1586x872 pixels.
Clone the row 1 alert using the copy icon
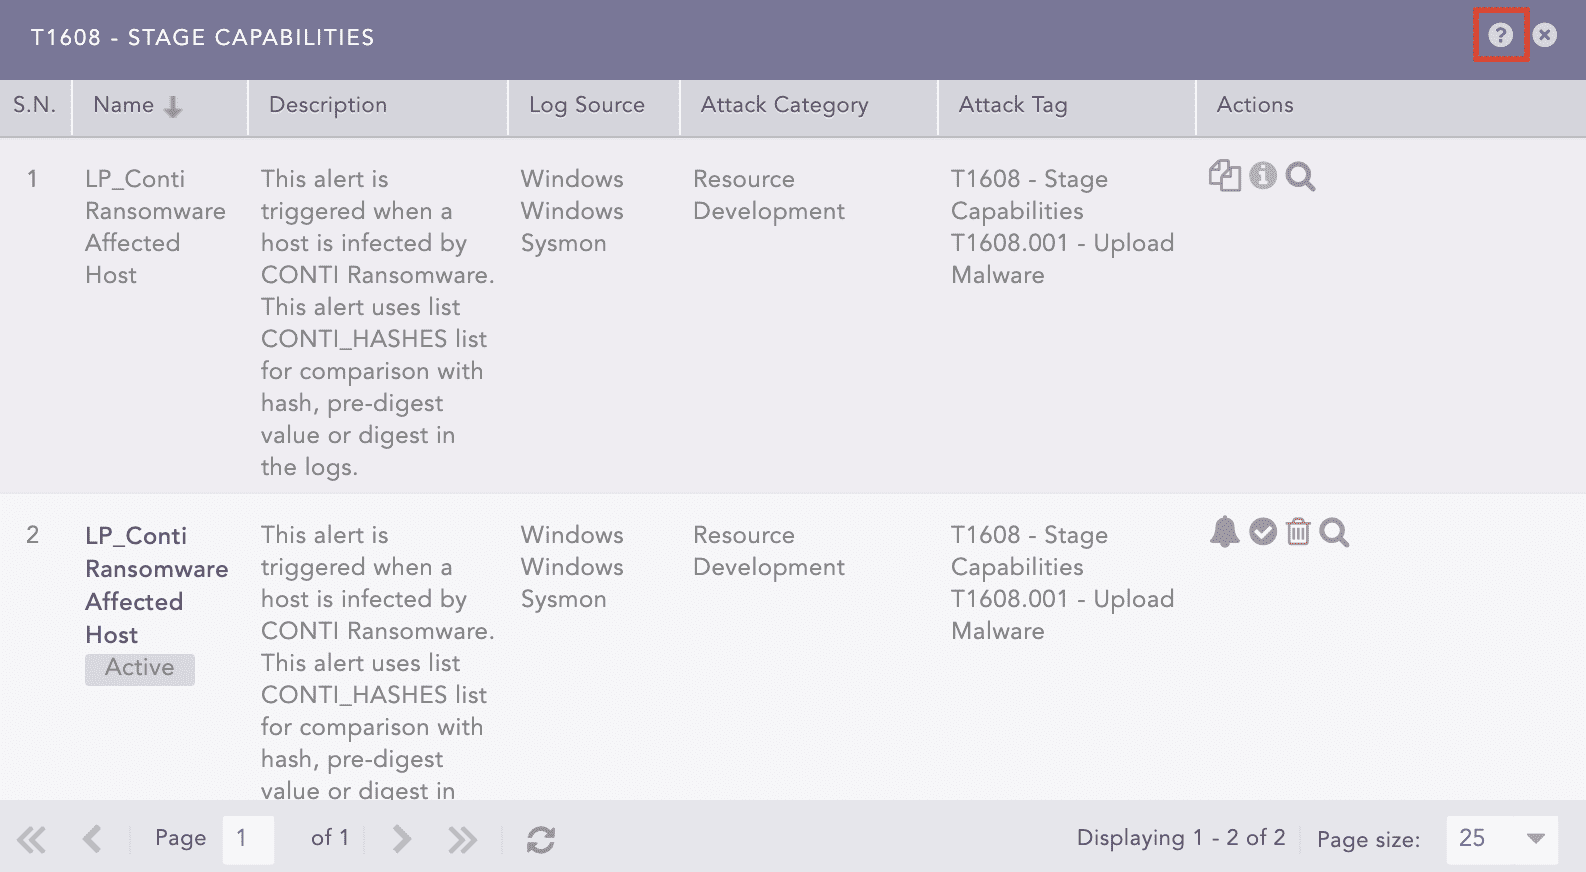[x=1224, y=176]
